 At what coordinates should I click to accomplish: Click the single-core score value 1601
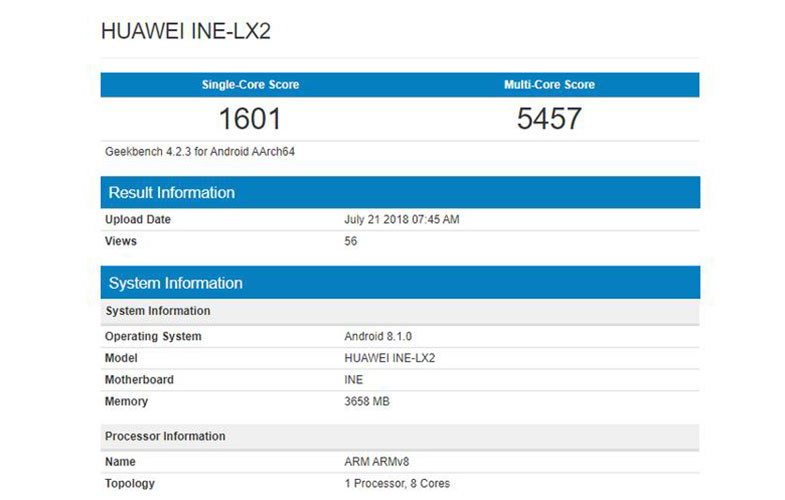pyautogui.click(x=250, y=119)
